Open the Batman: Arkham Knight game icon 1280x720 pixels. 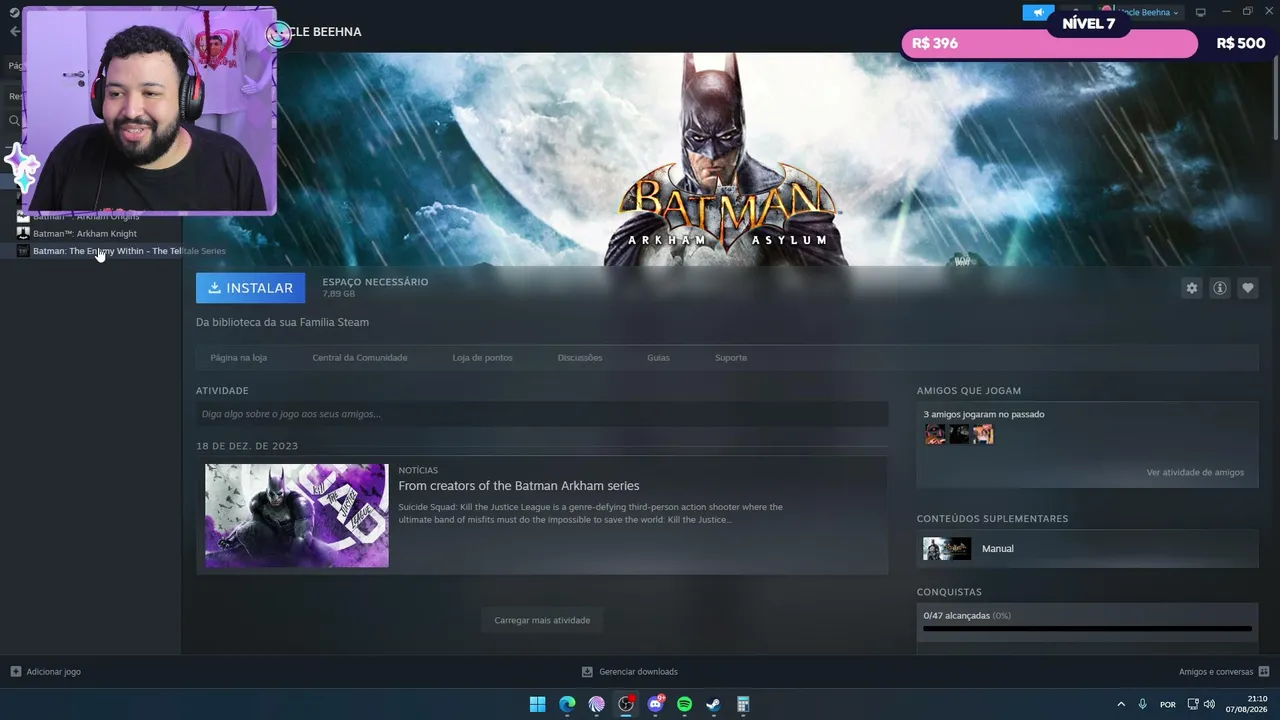coord(23,233)
